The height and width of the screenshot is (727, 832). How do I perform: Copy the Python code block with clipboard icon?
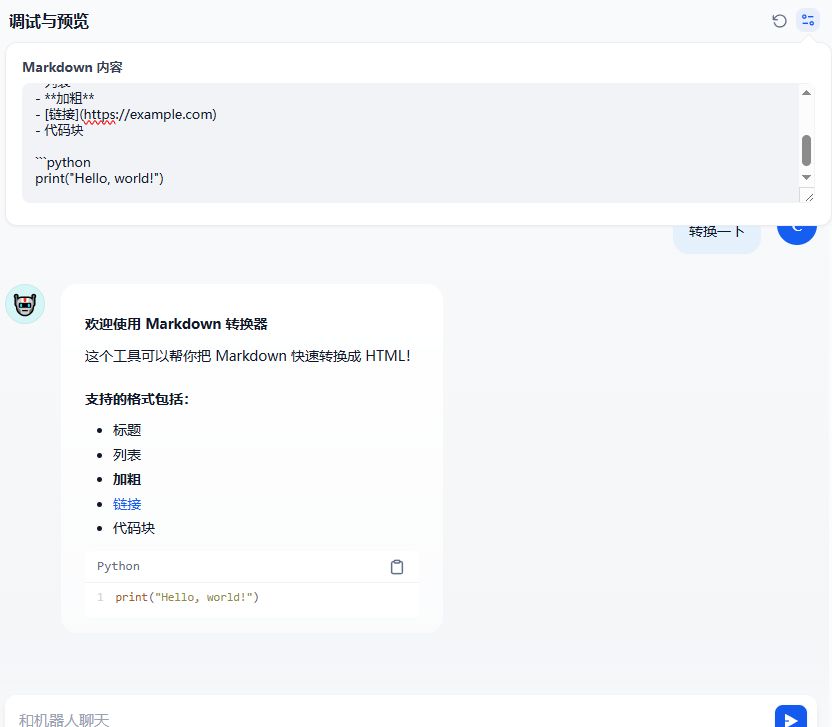pos(397,567)
